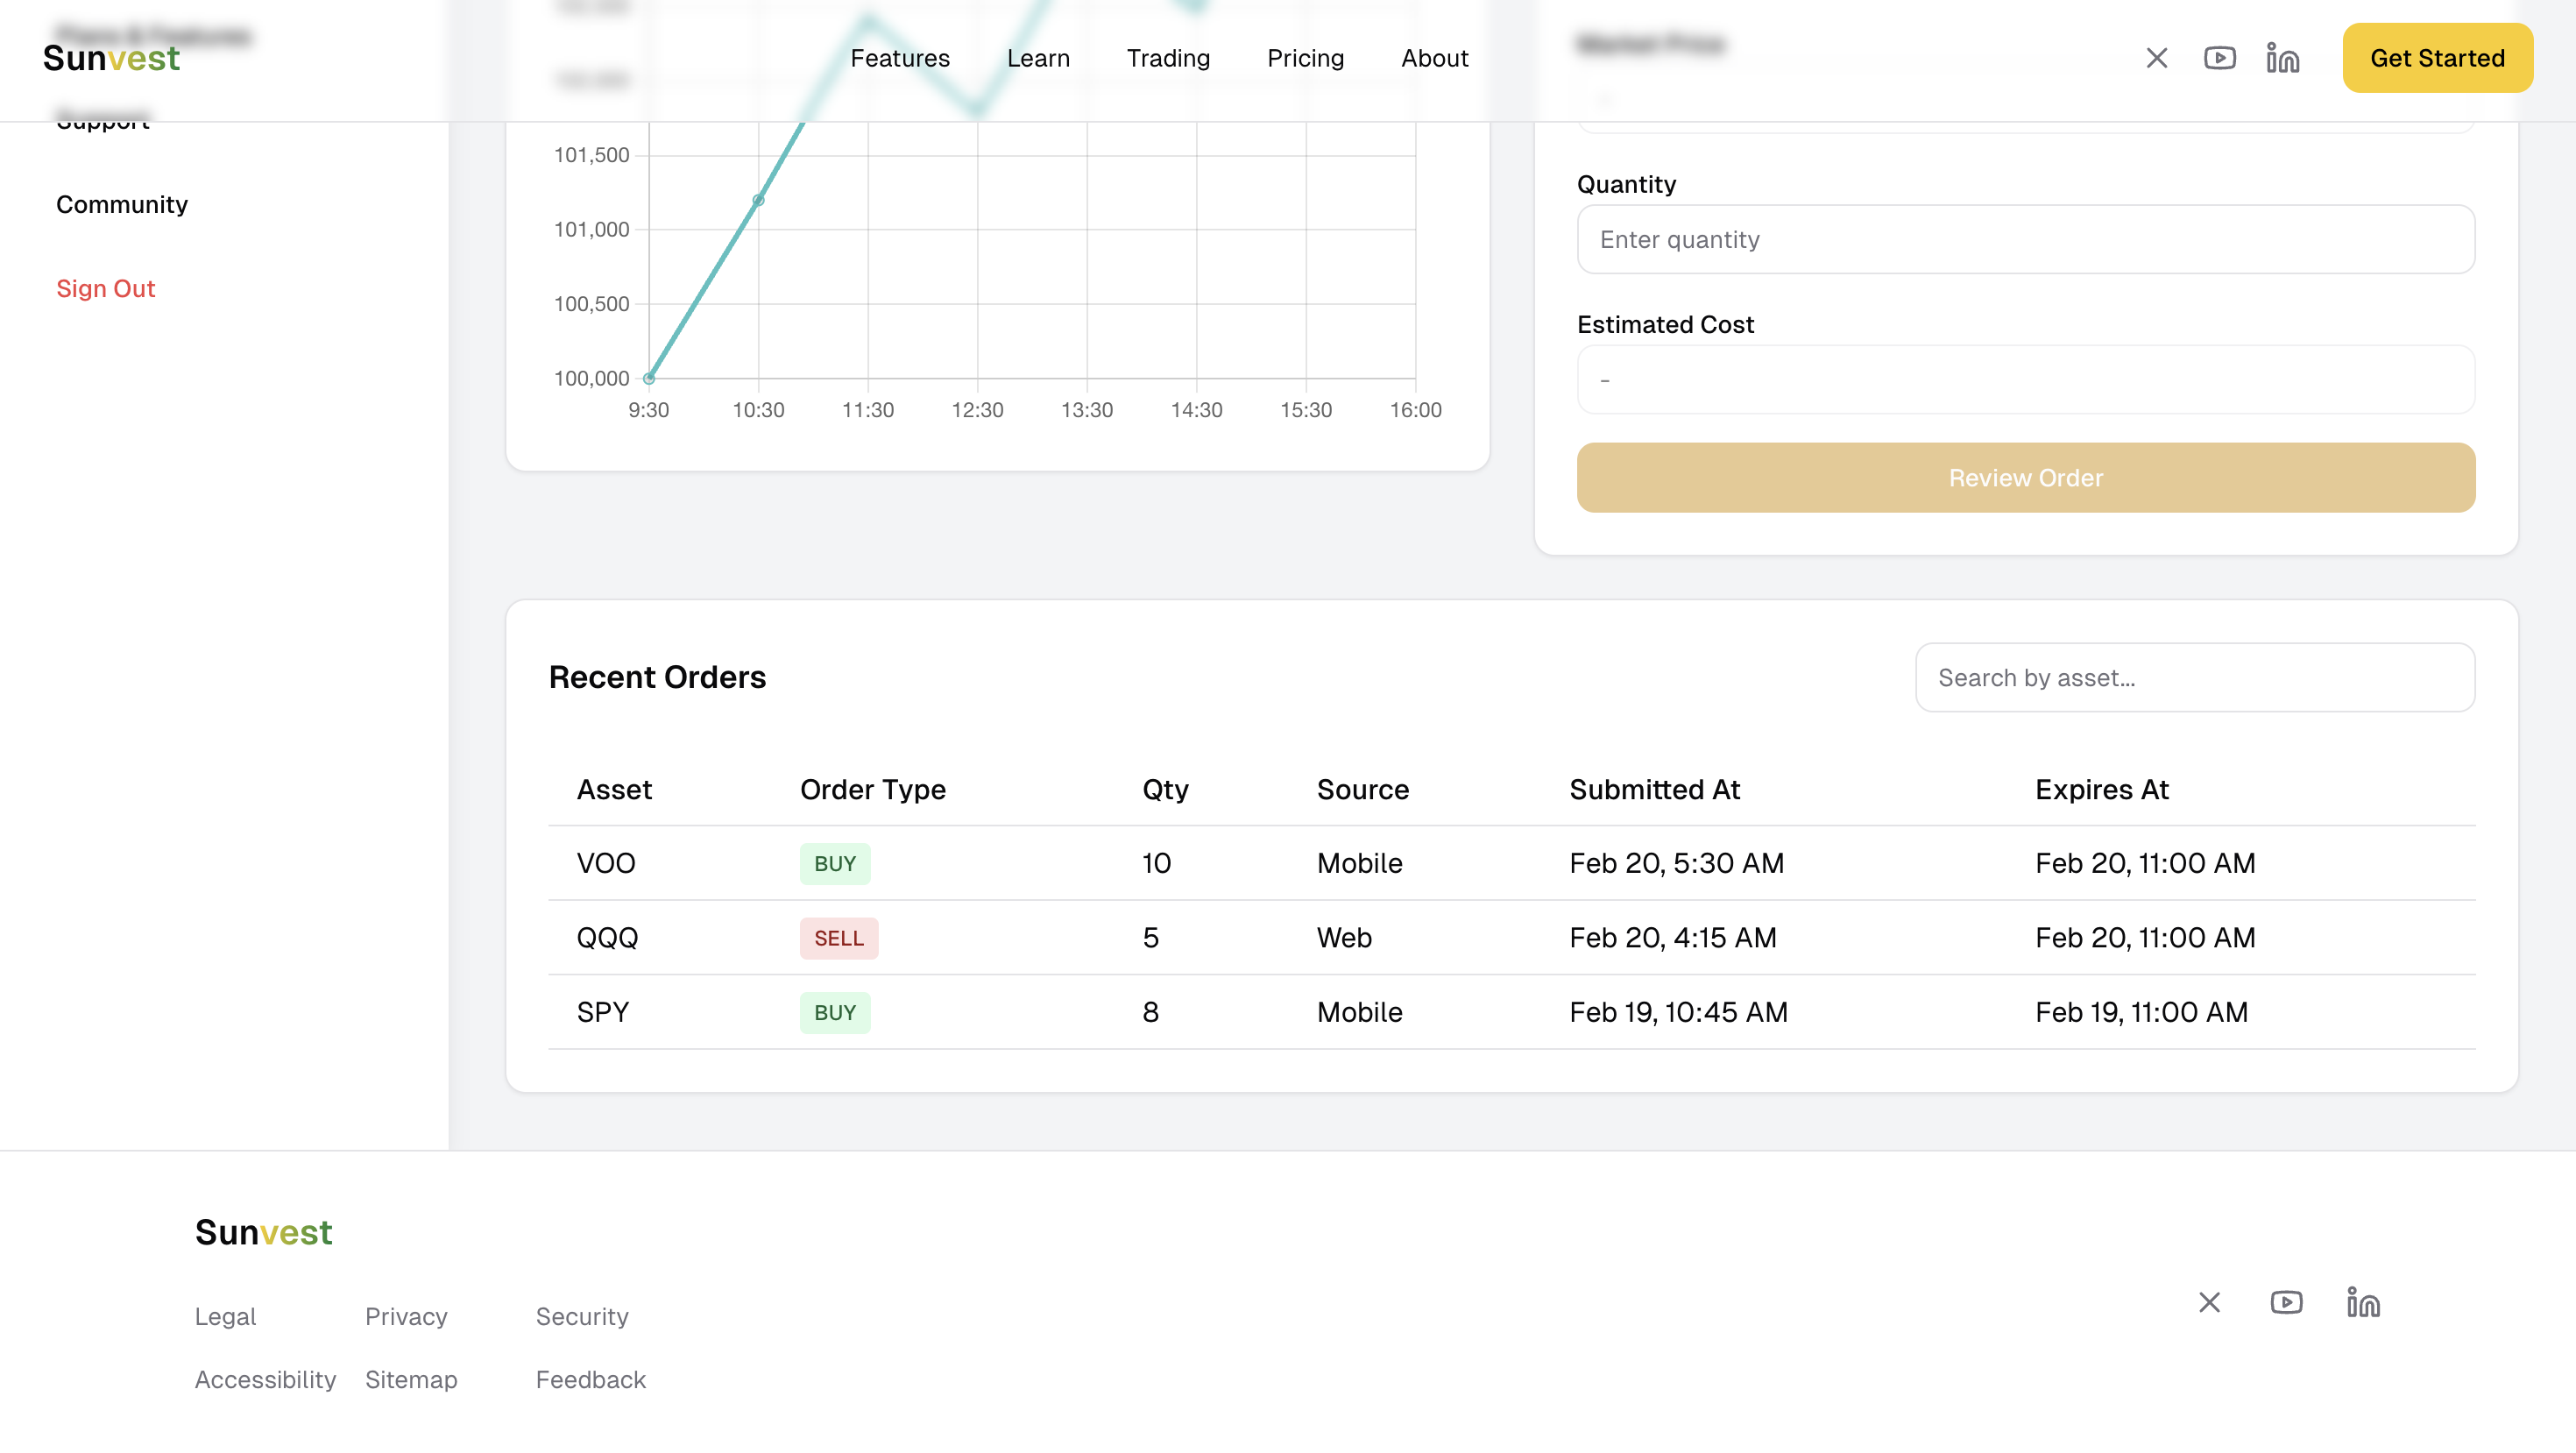
Task: Open the Pricing nav item
Action: [1305, 58]
